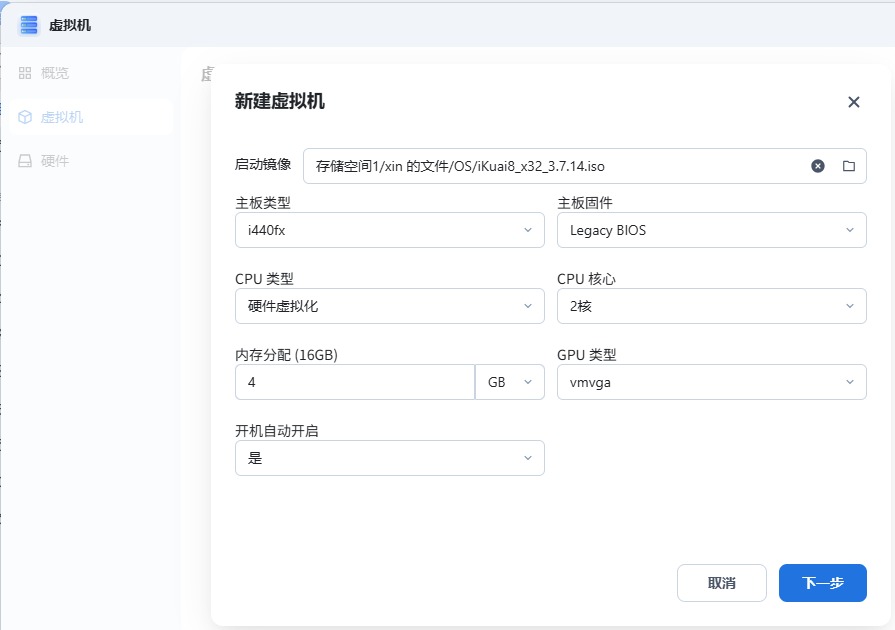895x630 pixels.
Task: Select the 硬件 sidebar menu item
Action: (x=55, y=161)
